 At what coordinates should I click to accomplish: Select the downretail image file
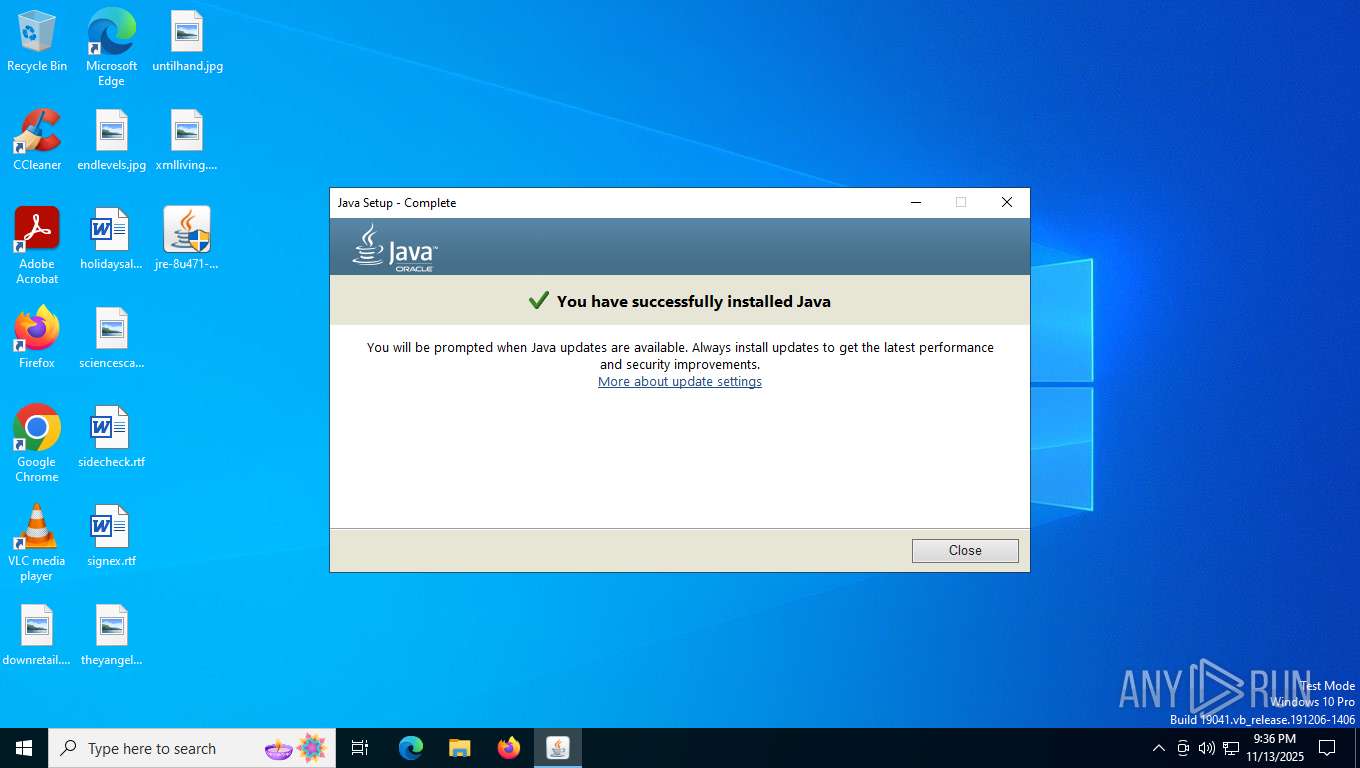point(37,635)
